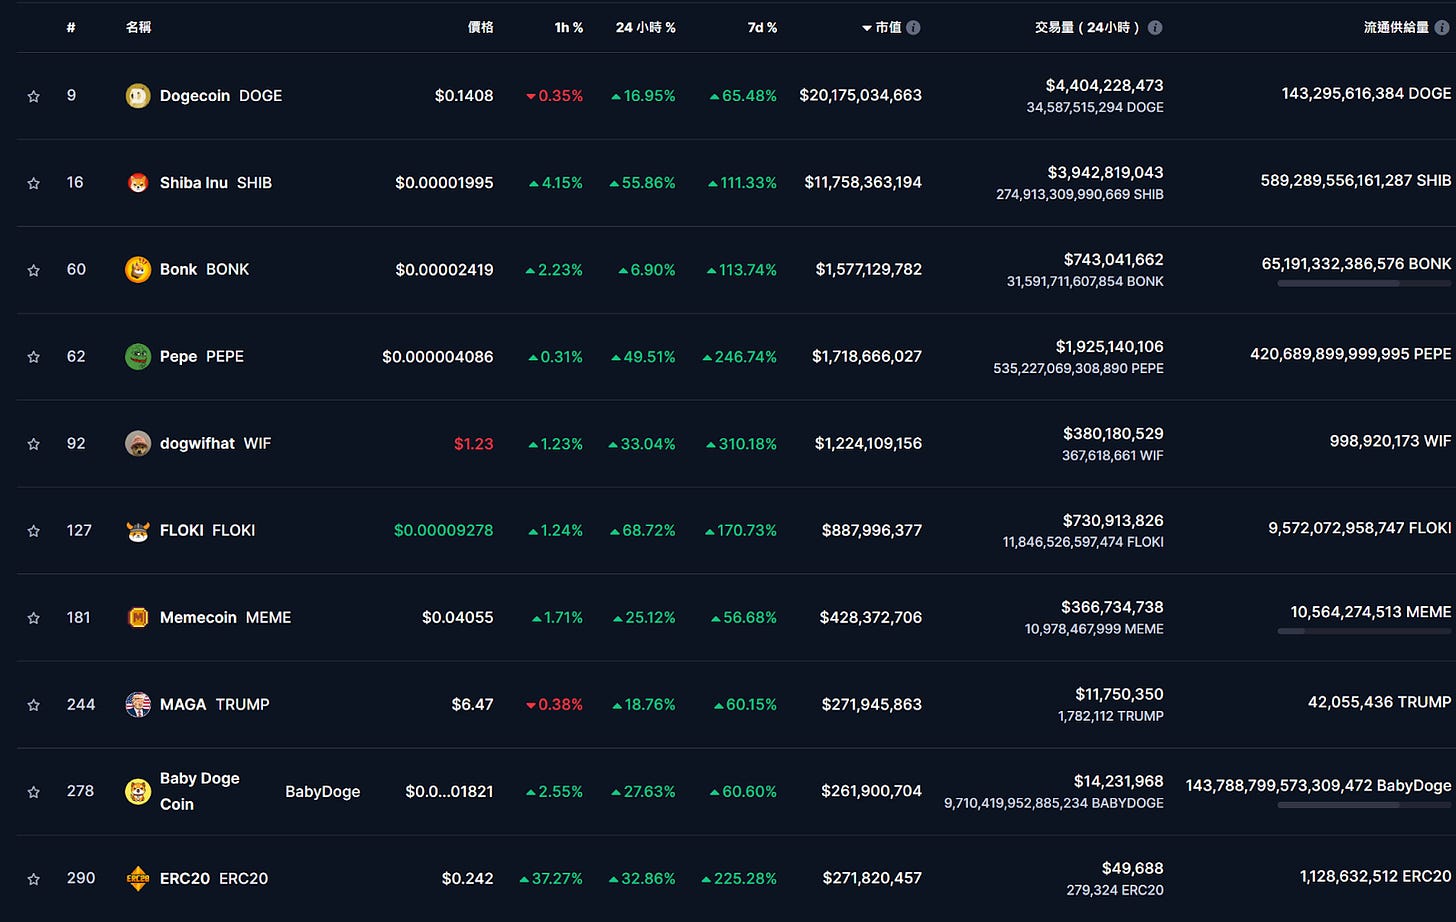Sort by 7d % column header
Viewport: 1456px width, 922px height.
coord(762,28)
